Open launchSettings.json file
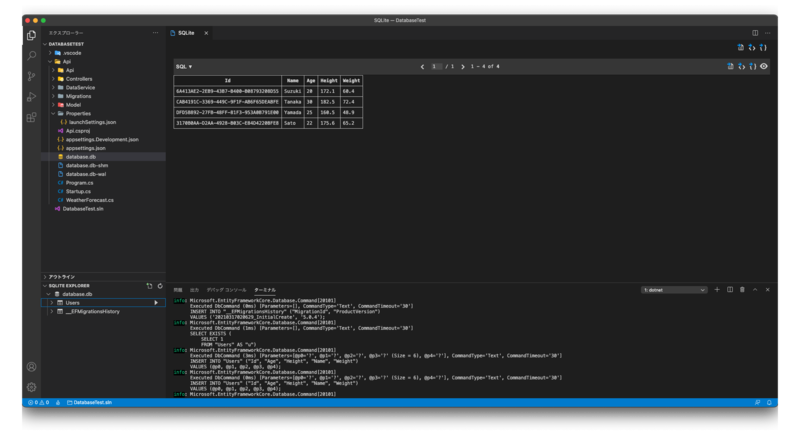This screenshot has height=436, width=800. click(92, 122)
